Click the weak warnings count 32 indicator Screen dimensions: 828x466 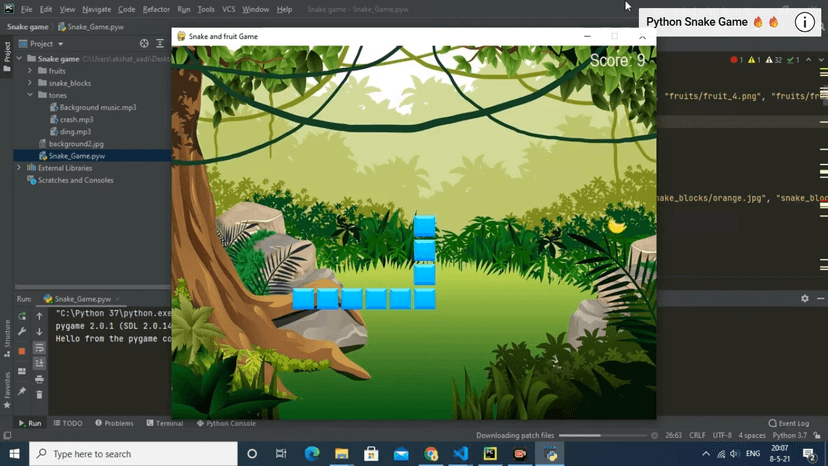pos(774,60)
